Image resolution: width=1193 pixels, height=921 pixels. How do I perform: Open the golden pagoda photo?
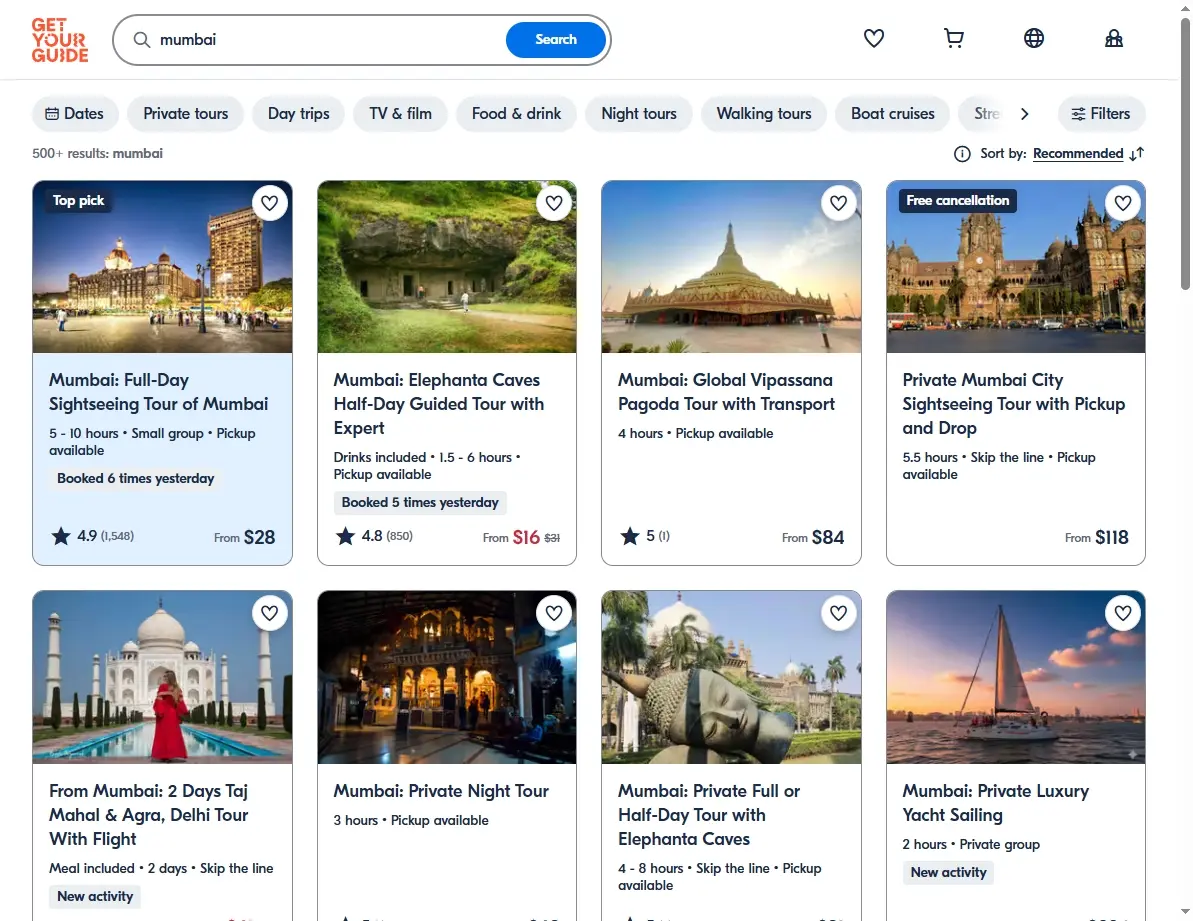(x=731, y=267)
